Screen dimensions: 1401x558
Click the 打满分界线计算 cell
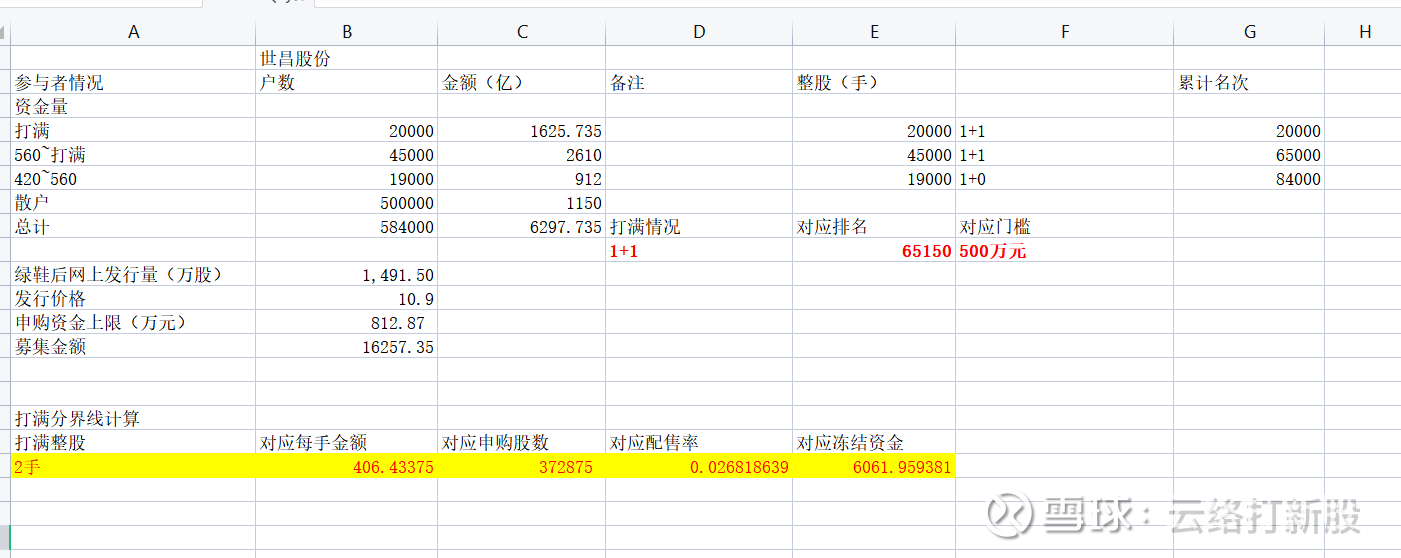133,418
